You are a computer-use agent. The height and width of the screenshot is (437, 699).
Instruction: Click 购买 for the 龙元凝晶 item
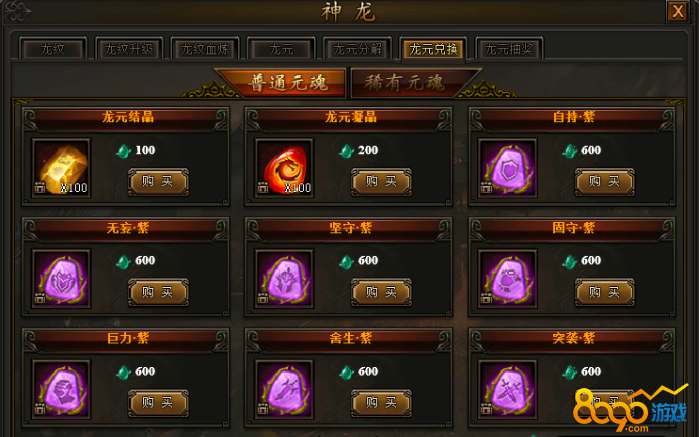point(381,181)
